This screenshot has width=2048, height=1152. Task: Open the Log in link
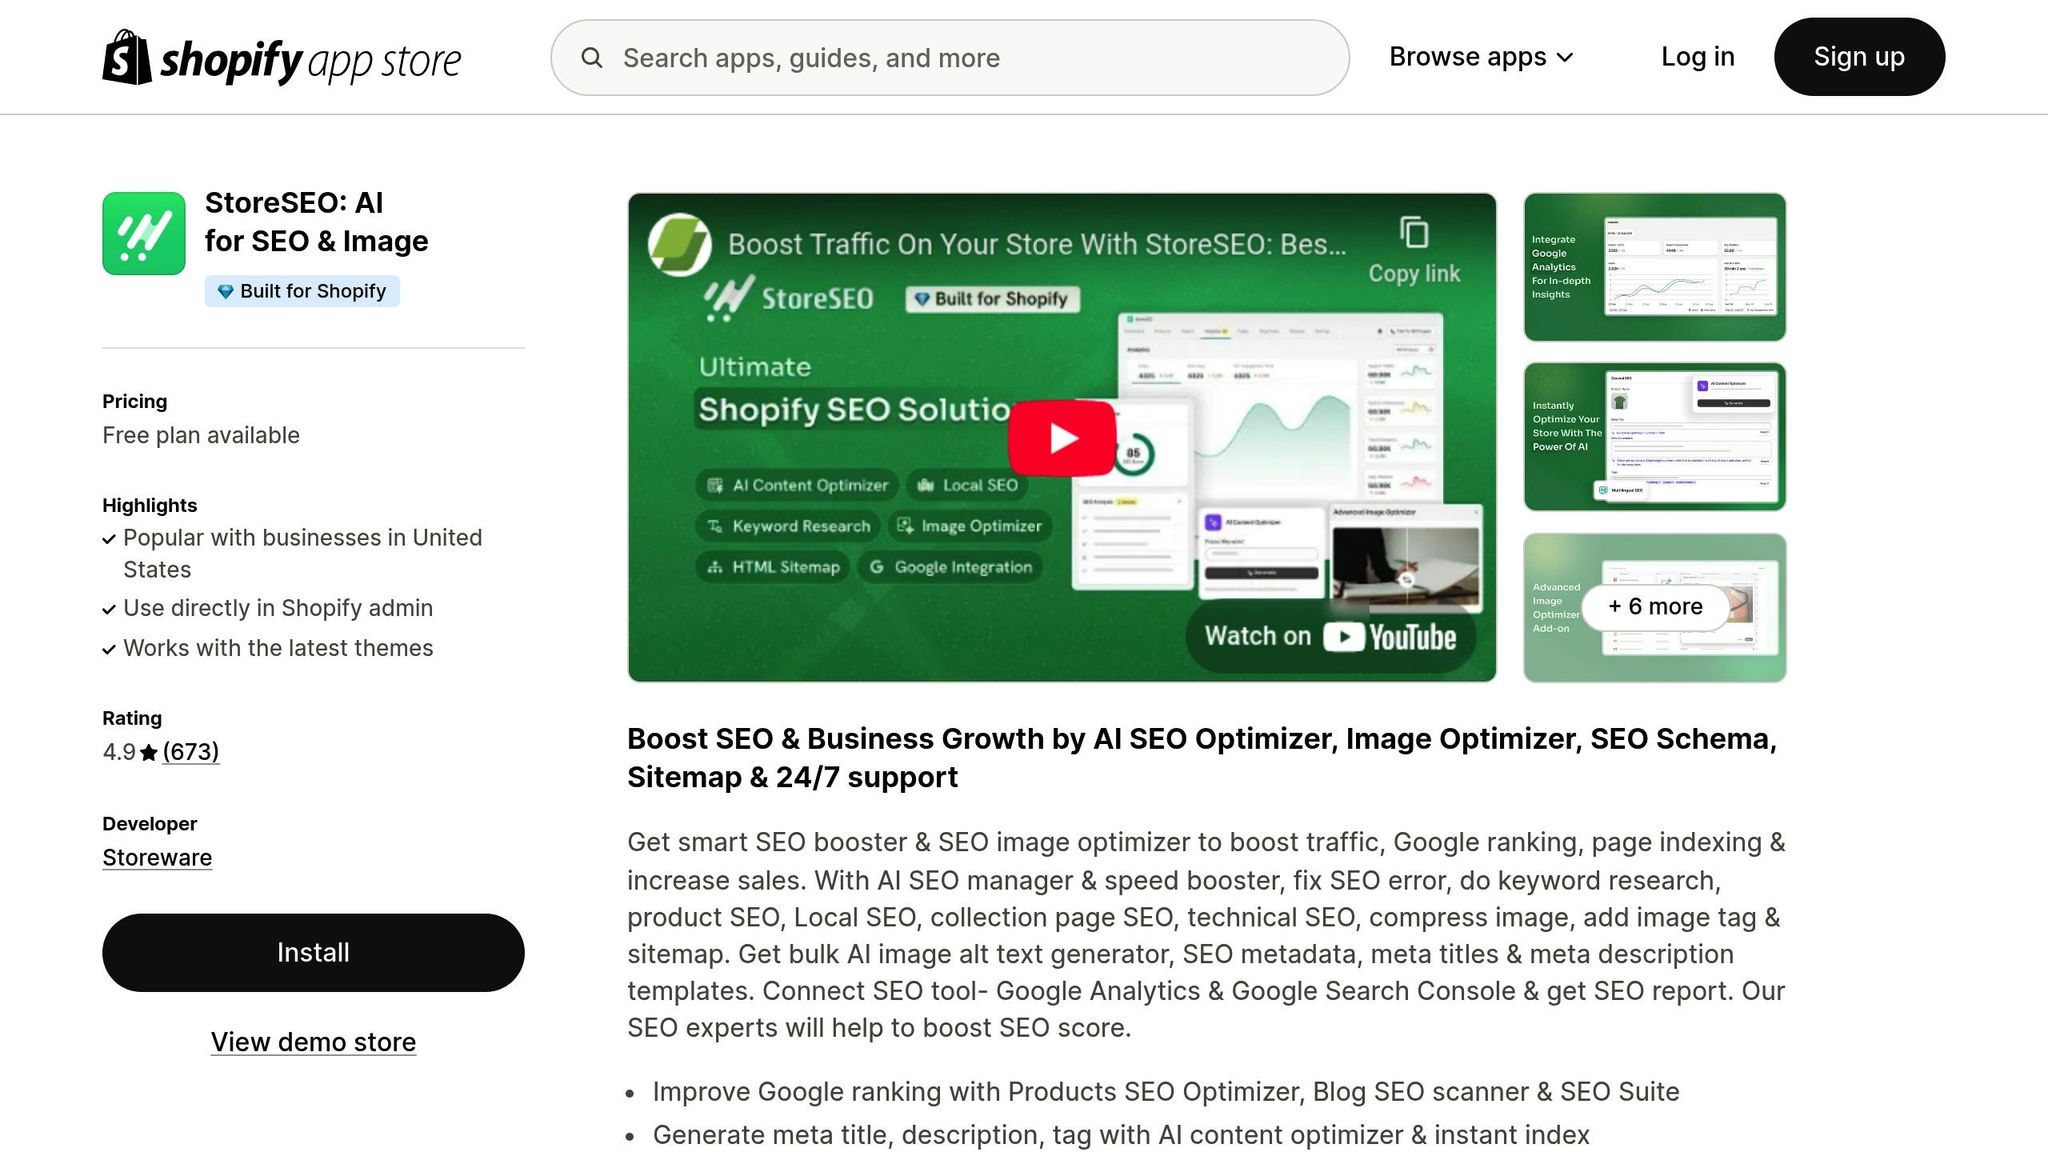[1697, 57]
